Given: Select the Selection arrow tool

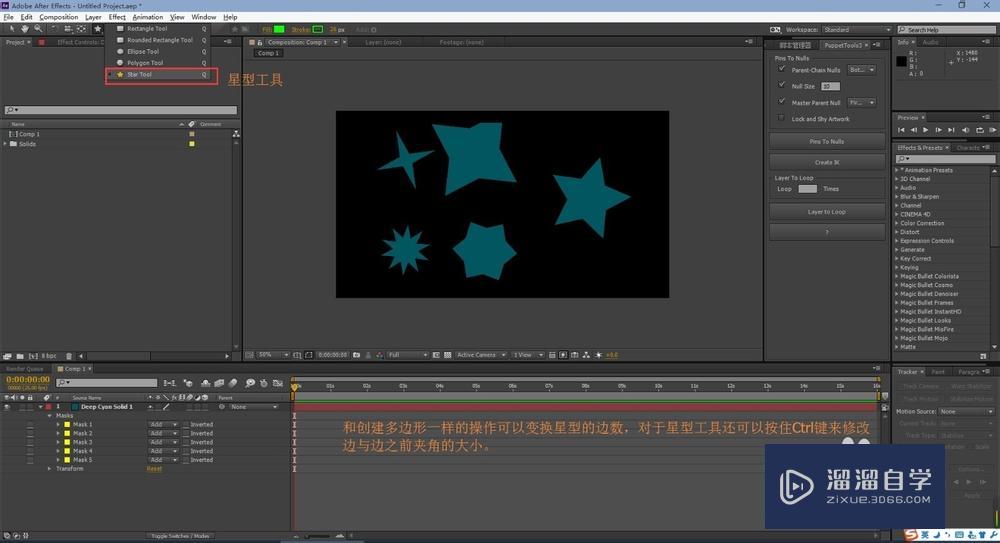Looking at the screenshot, I should coord(11,29).
